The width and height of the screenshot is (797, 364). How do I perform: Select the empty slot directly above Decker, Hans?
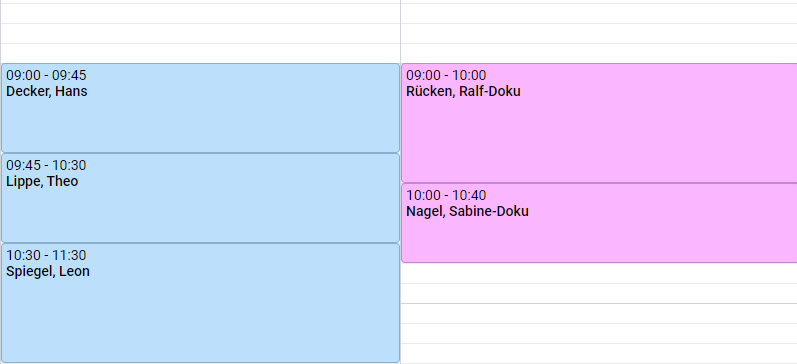pyautogui.click(x=200, y=53)
